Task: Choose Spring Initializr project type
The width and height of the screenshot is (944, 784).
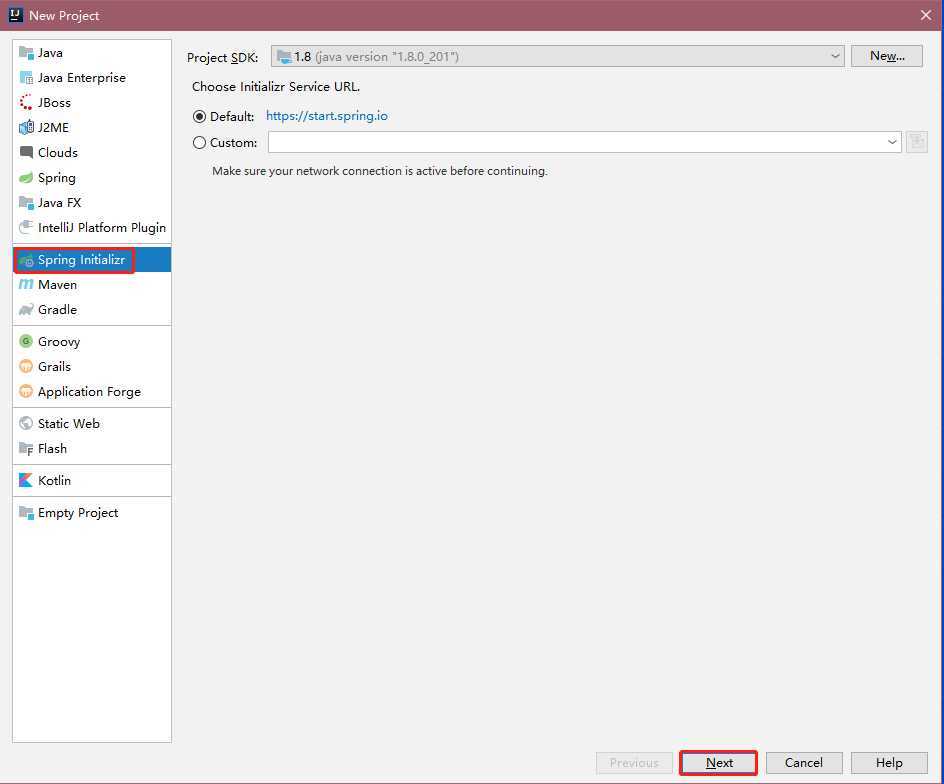Action: (x=92, y=260)
